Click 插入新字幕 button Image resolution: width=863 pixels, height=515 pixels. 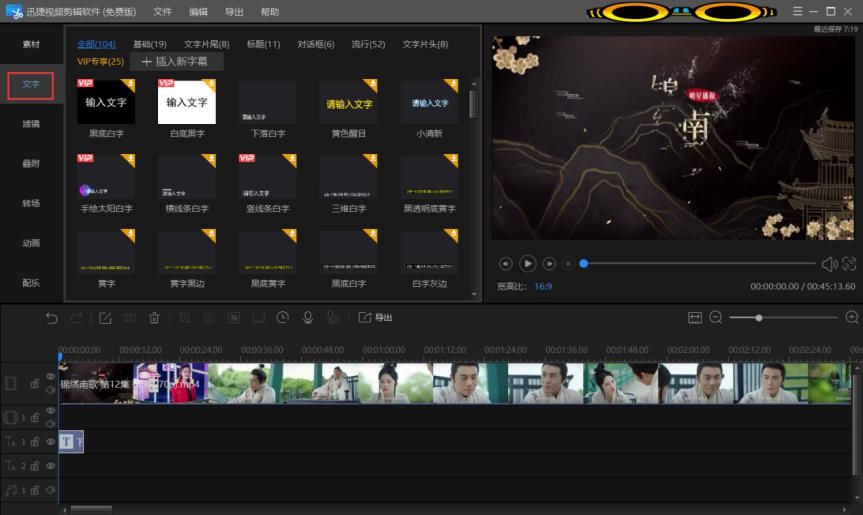click(176, 62)
